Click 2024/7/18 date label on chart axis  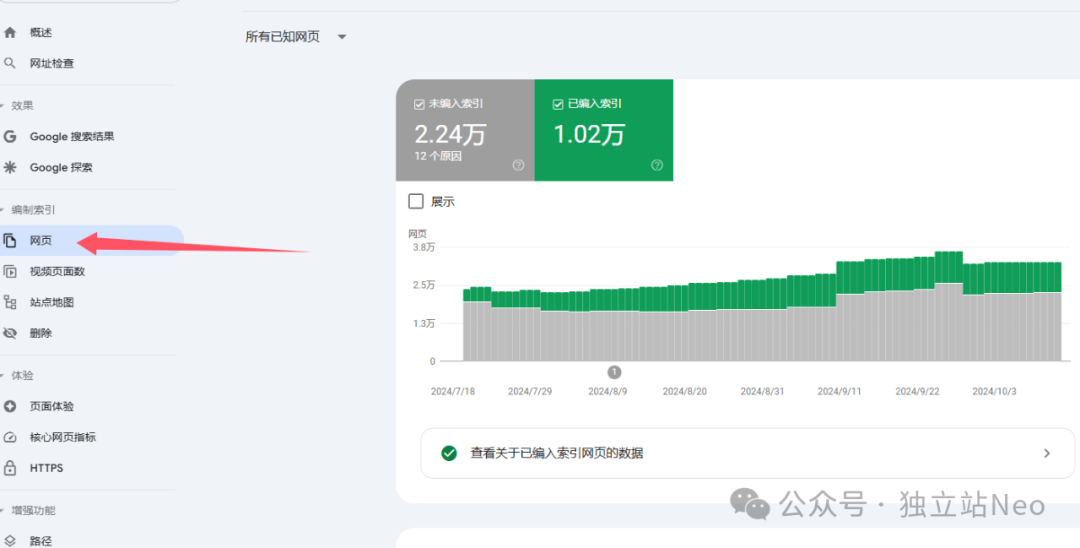pos(453,391)
